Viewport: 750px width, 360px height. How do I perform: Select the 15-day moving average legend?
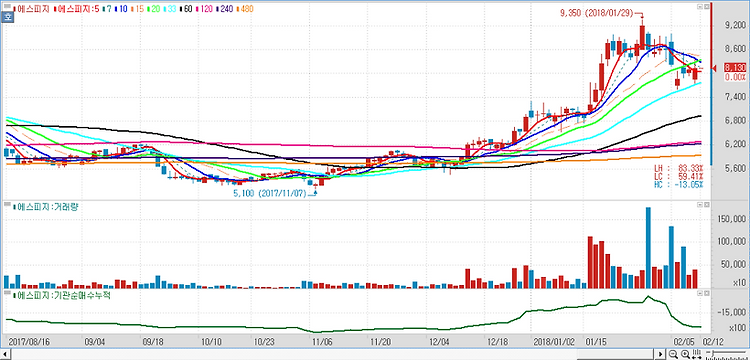click(x=137, y=9)
